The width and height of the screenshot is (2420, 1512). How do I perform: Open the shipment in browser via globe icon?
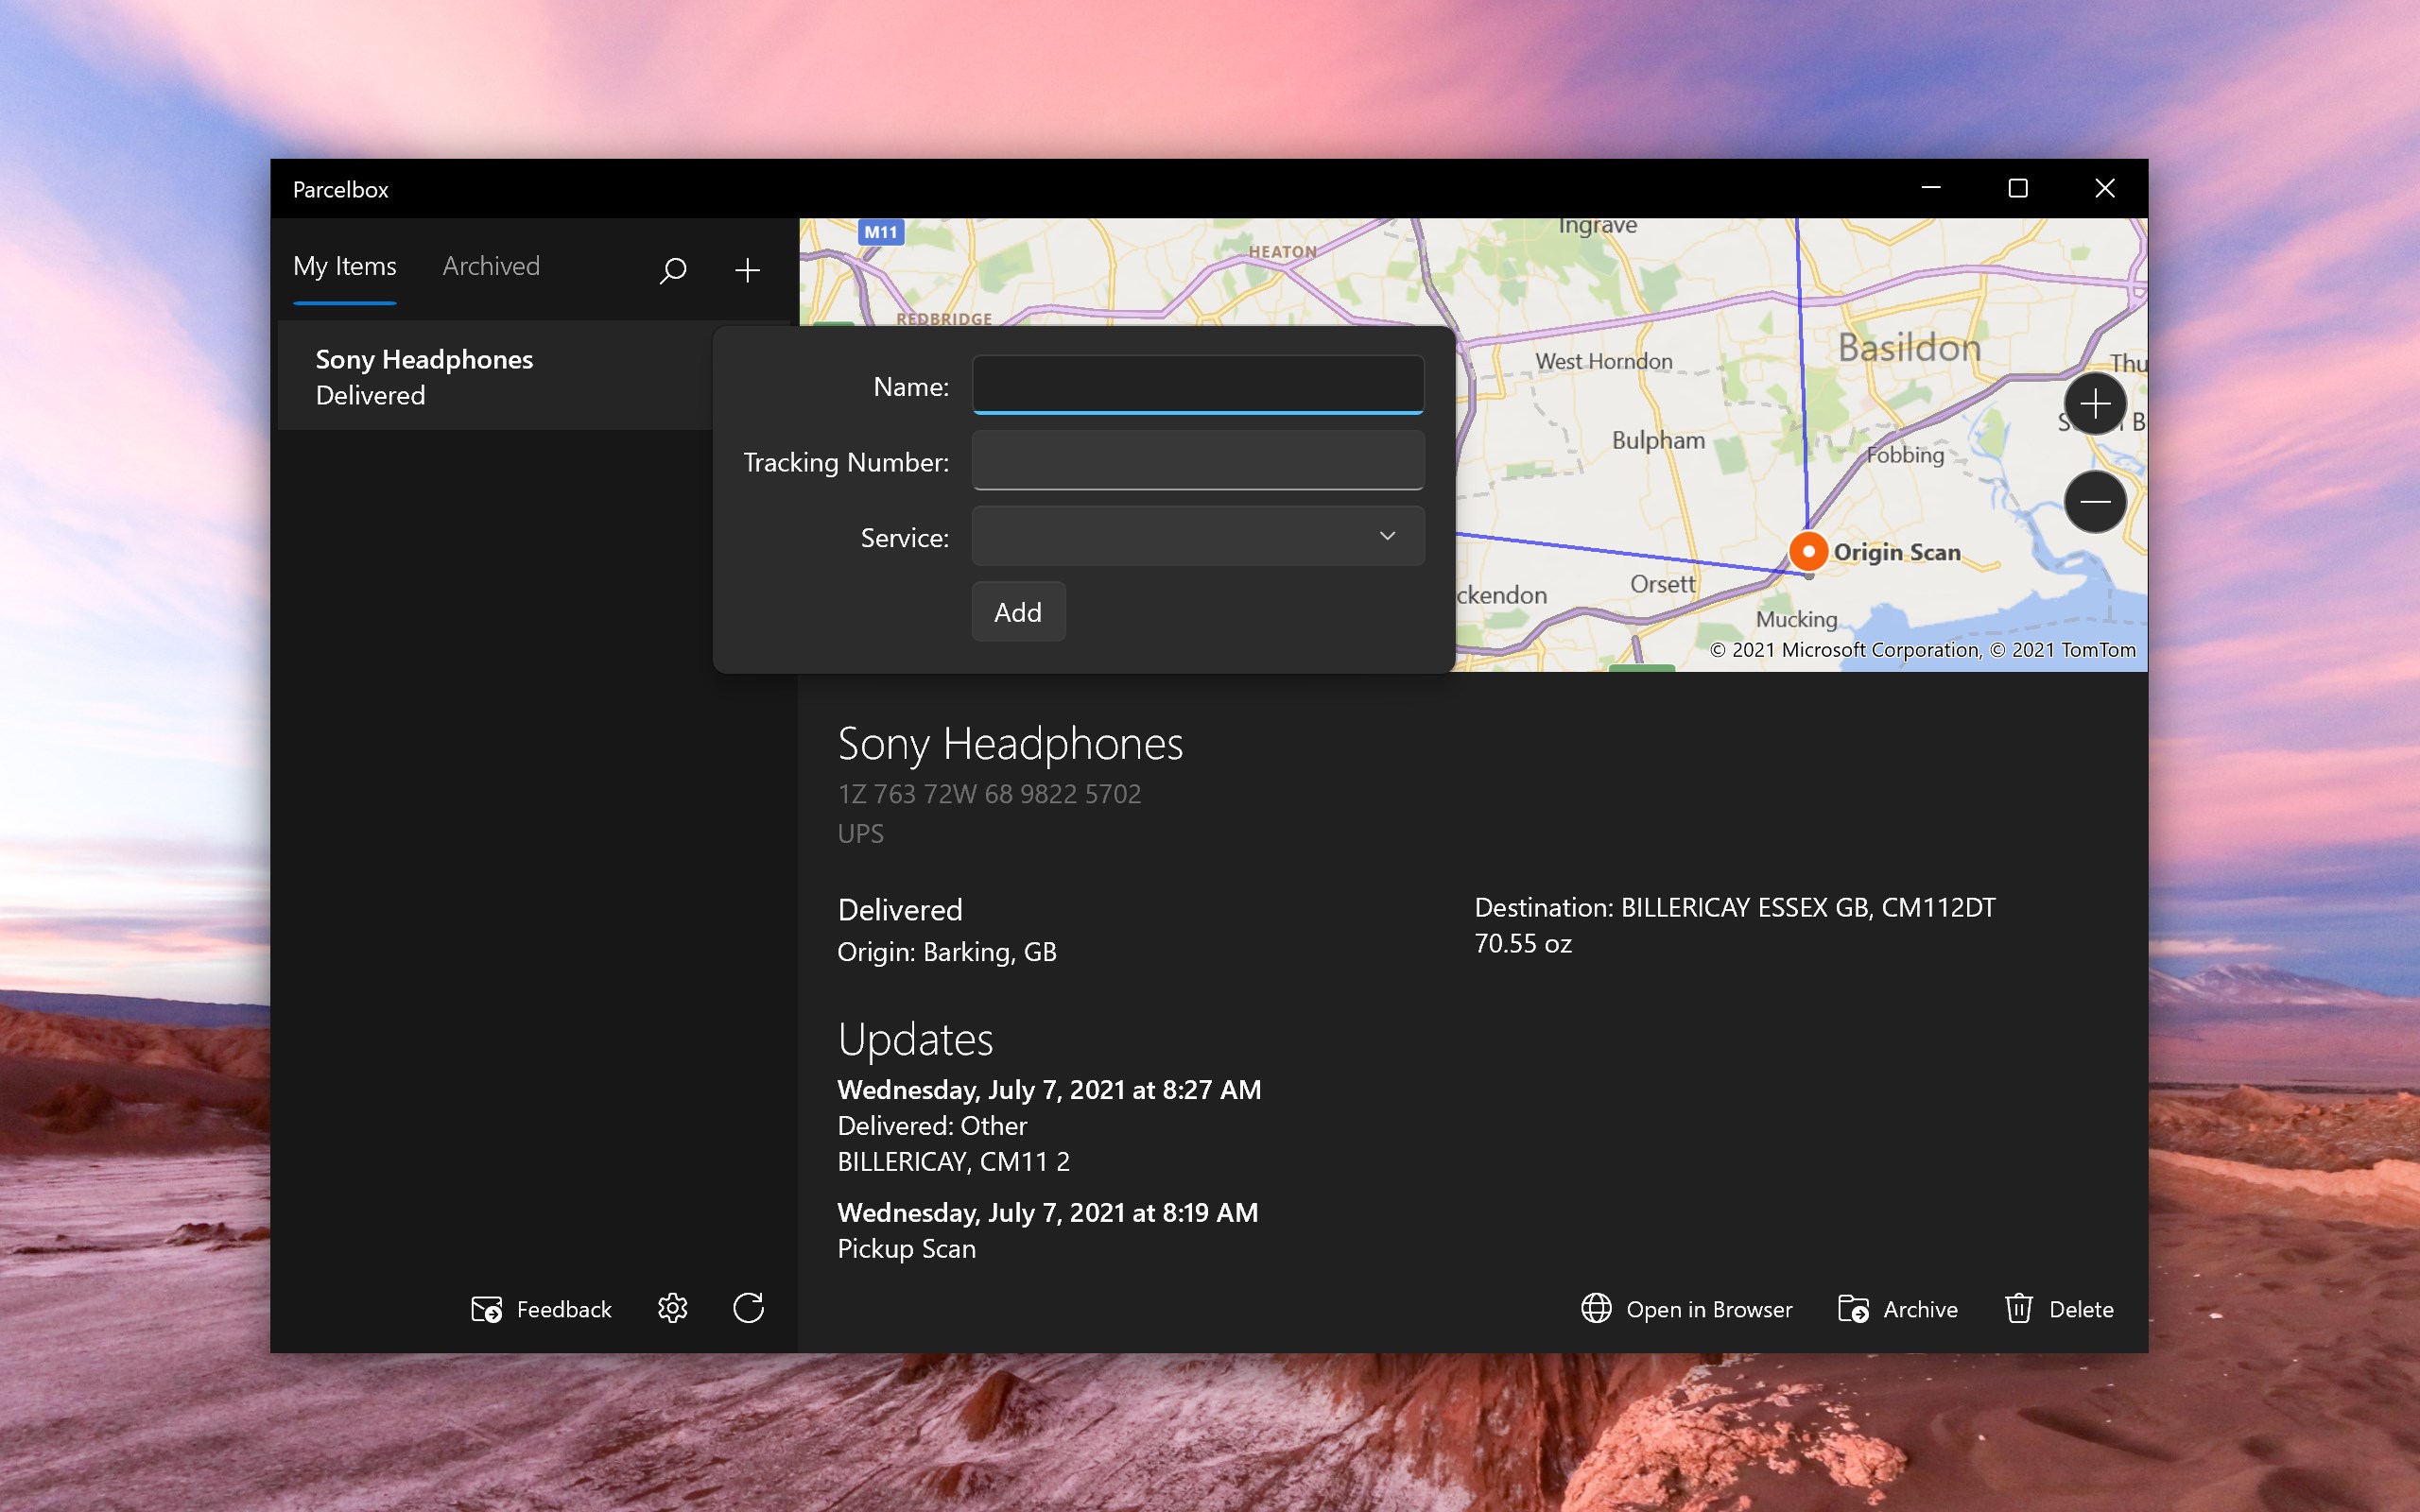[1595, 1308]
